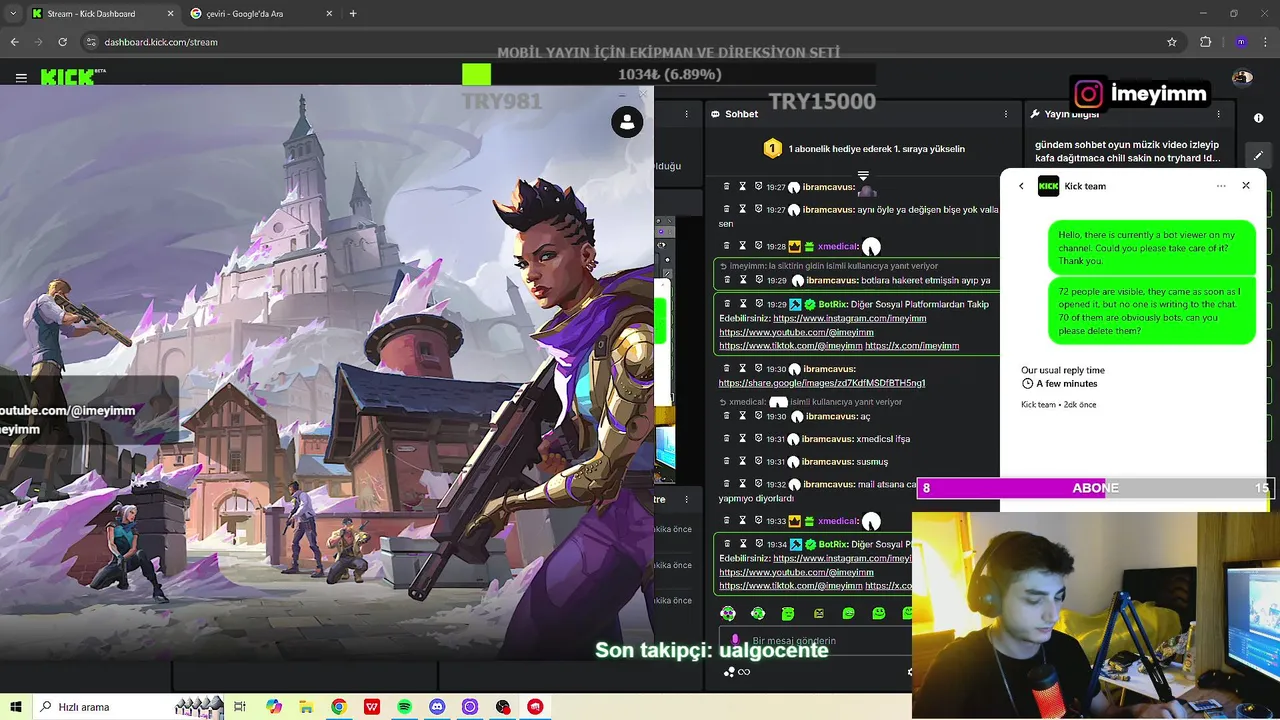
Task: Open the instagram.com/imeyimm link in chat
Action: (x=849, y=318)
